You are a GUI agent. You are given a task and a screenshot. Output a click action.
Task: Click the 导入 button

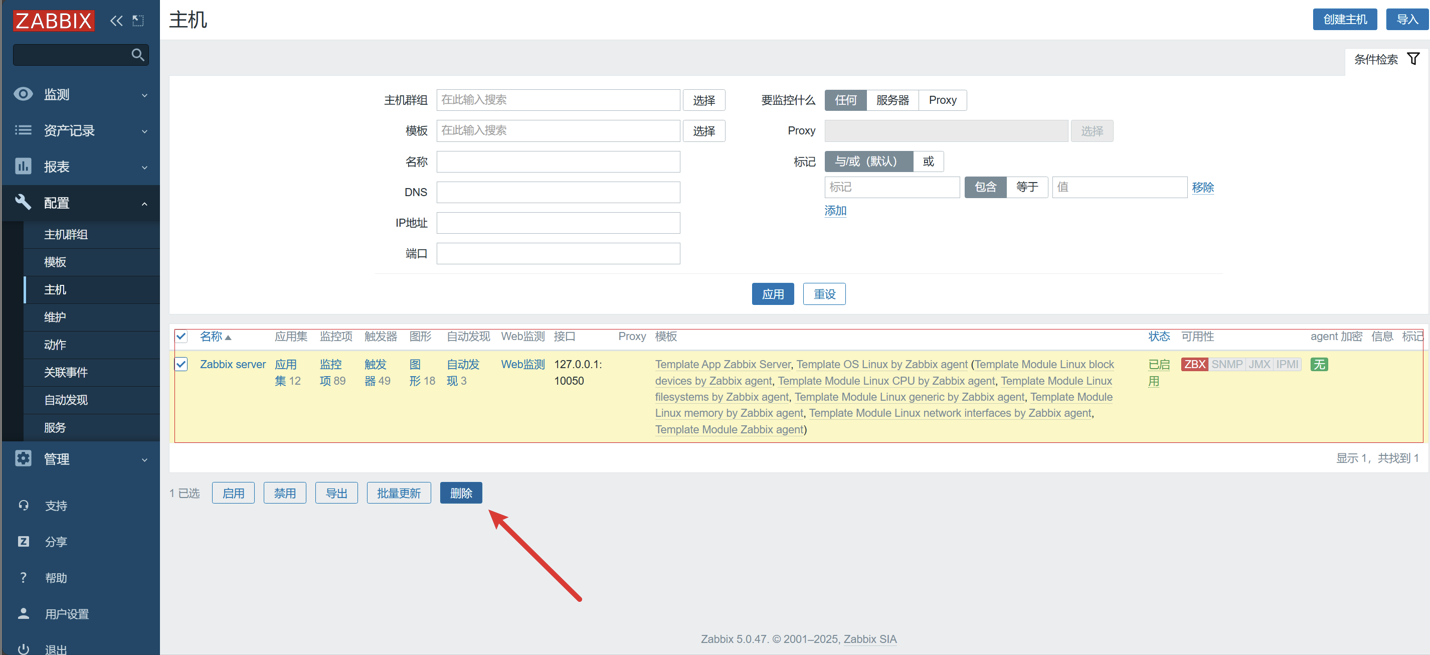[1407, 19]
